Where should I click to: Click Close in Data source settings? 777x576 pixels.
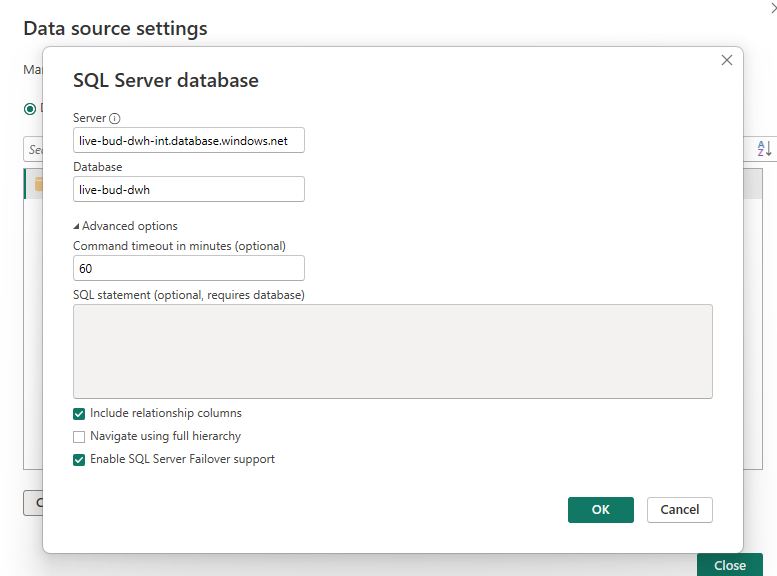coord(729,565)
